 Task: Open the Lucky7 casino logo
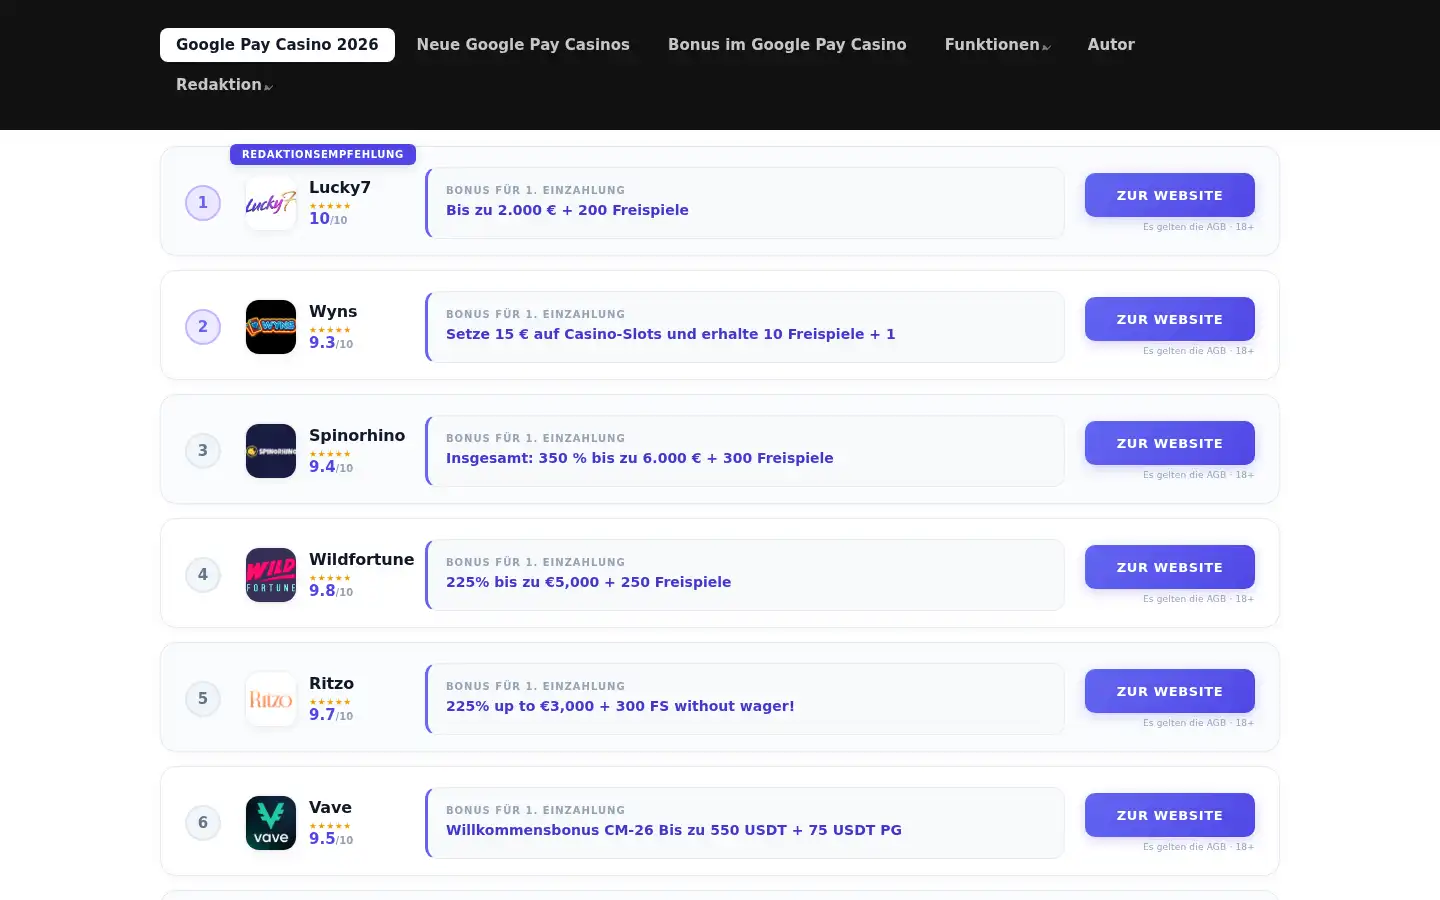coord(271,203)
